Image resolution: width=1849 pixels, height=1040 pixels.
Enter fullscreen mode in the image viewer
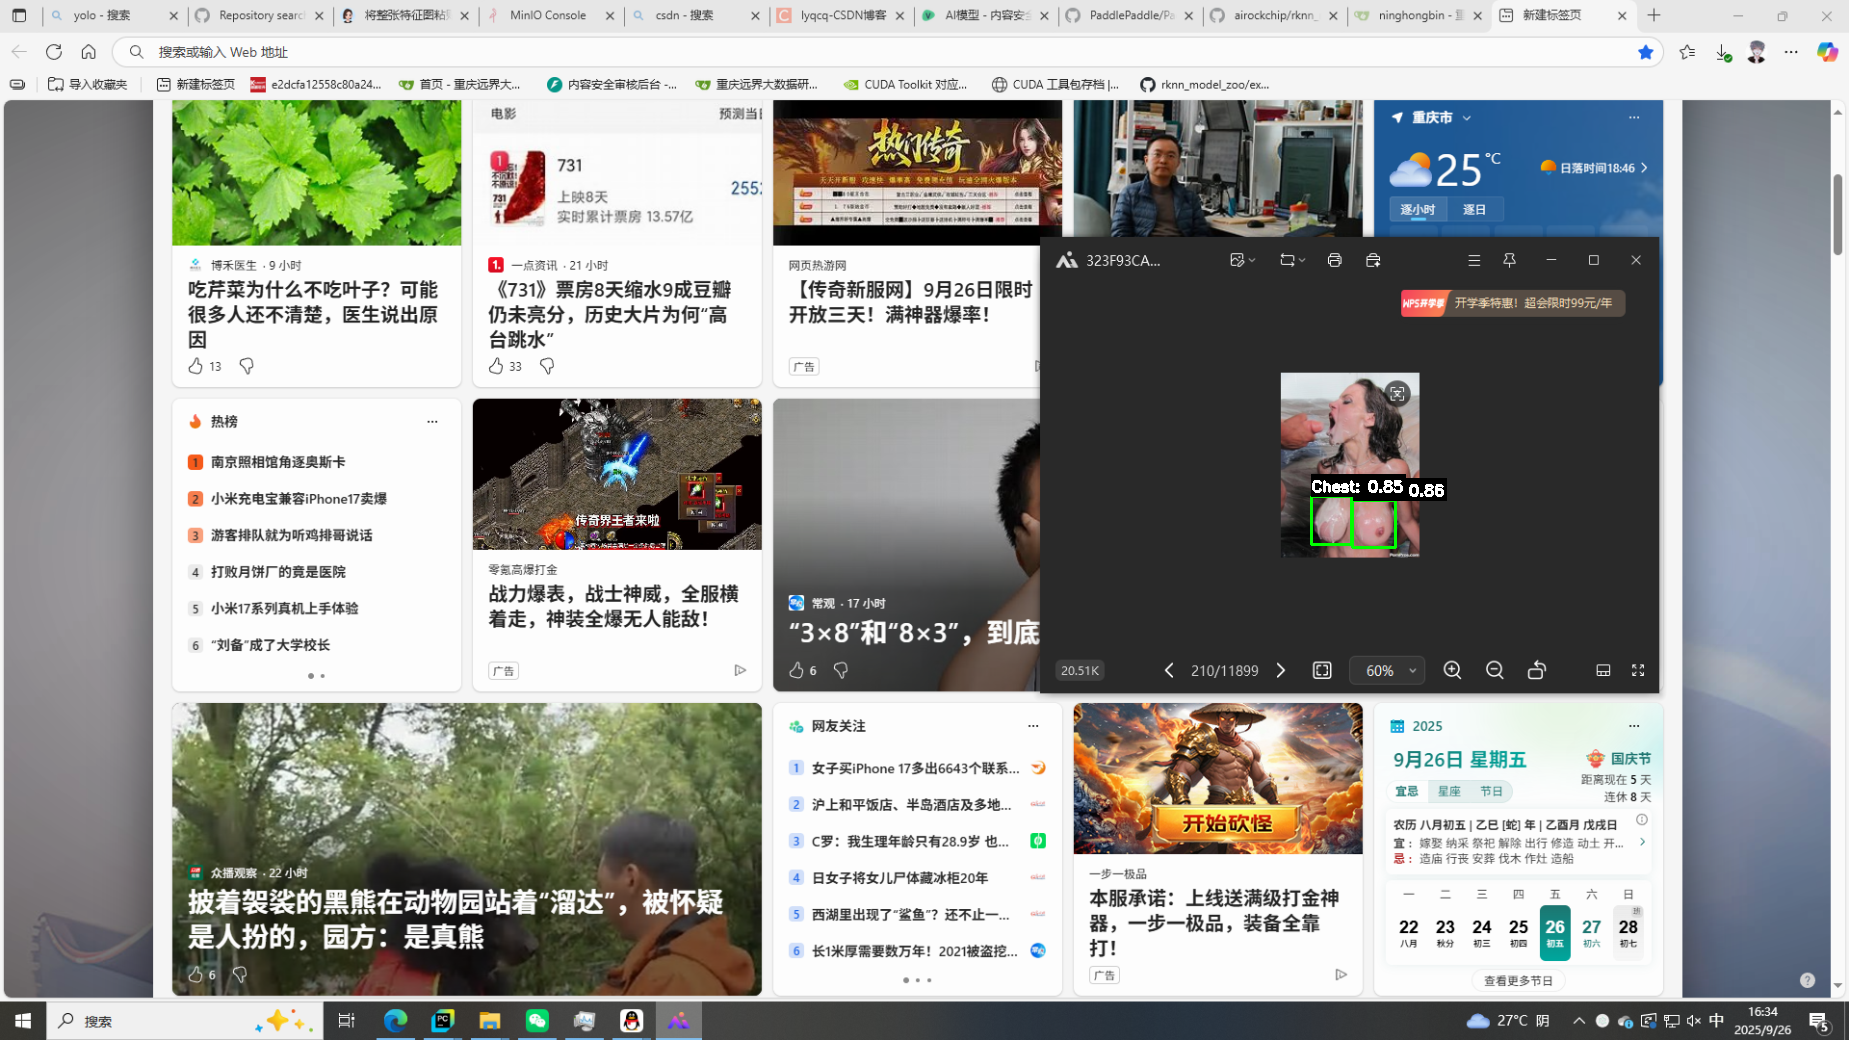click(1638, 670)
